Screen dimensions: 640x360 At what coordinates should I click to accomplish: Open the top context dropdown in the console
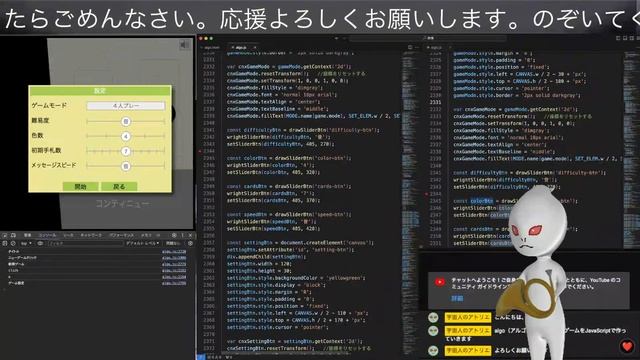pyautogui.click(x=26, y=243)
